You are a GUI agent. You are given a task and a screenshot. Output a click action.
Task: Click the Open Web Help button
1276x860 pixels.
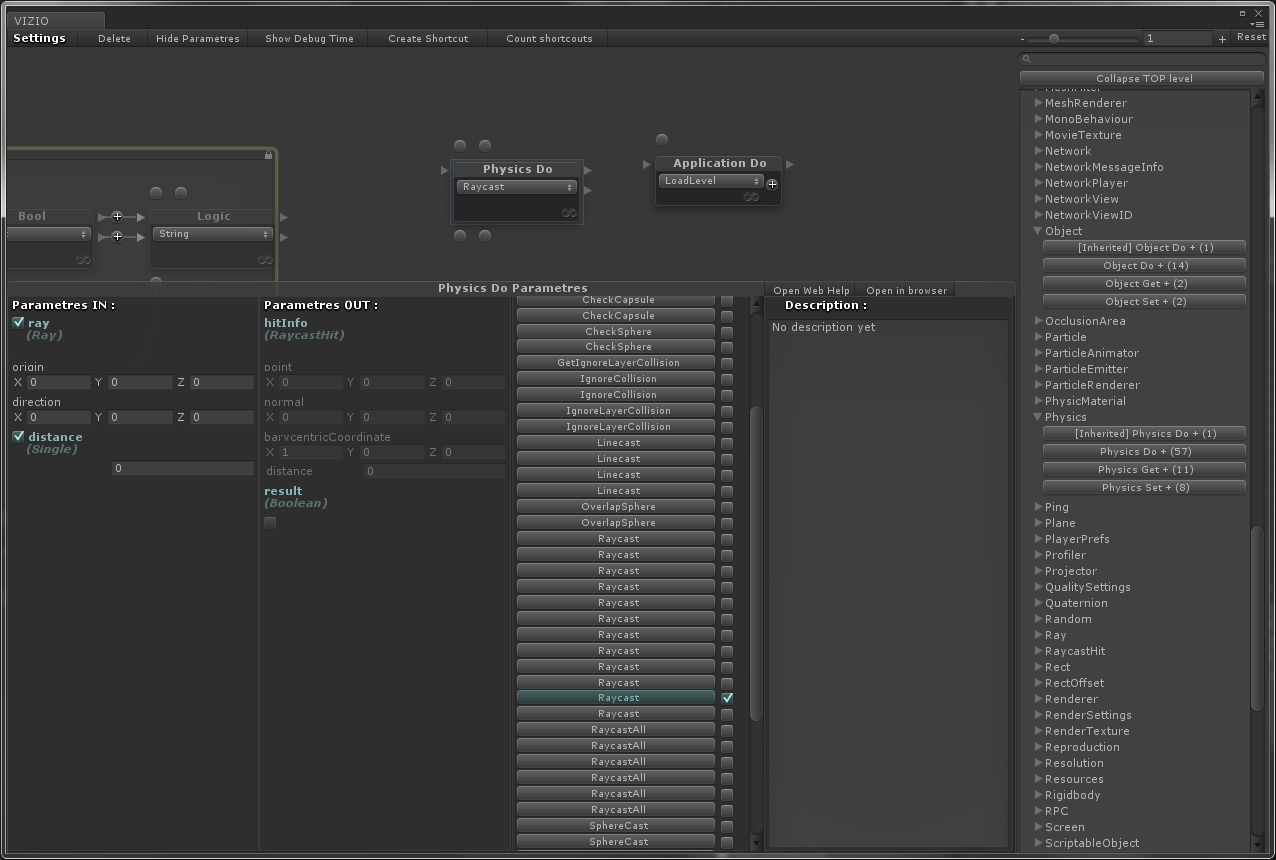coord(811,290)
